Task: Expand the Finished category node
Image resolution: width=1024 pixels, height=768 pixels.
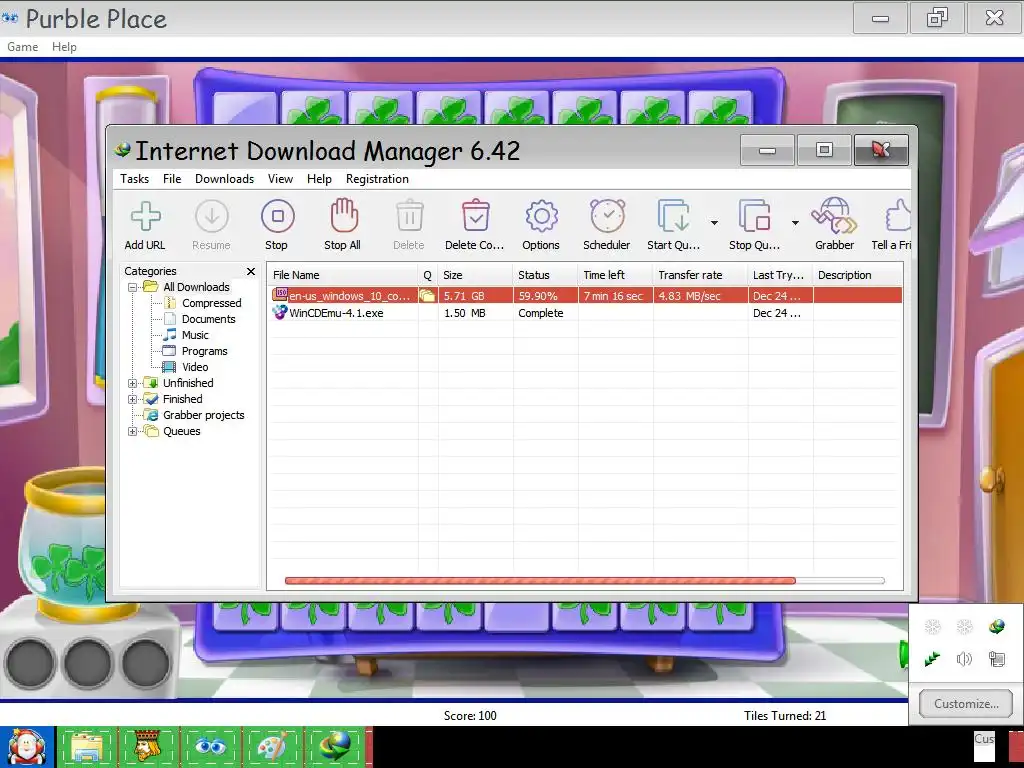Action: (x=133, y=399)
